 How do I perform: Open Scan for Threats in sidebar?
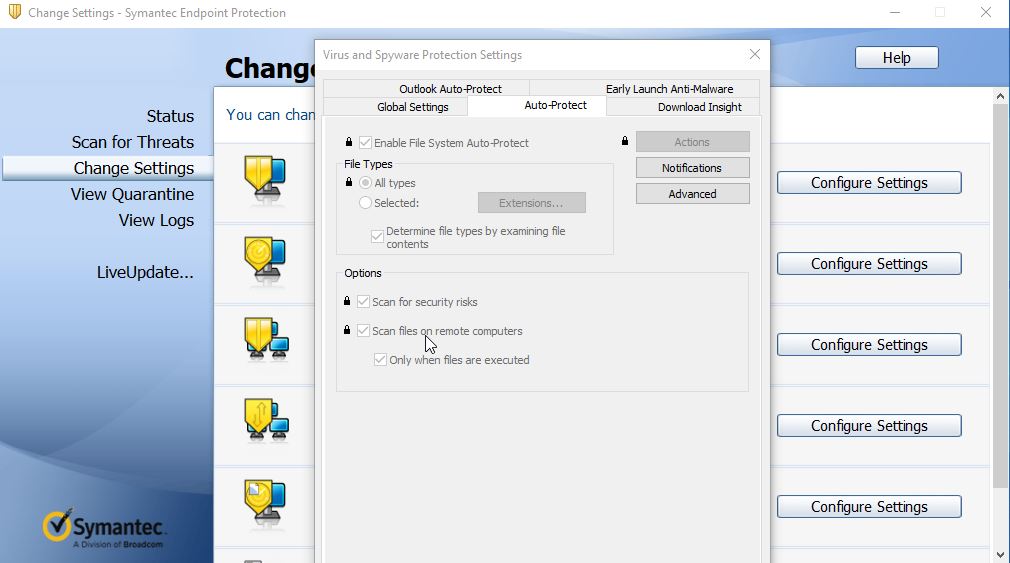[133, 142]
